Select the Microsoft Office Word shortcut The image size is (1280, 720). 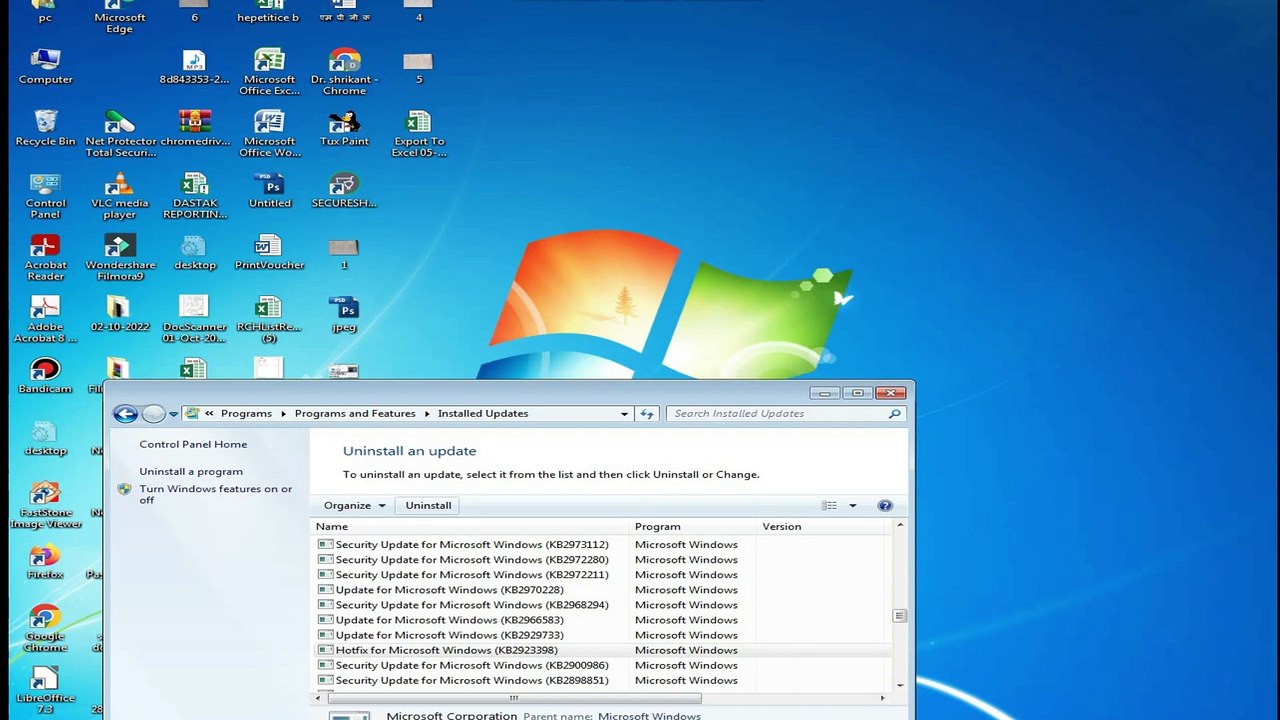[269, 134]
